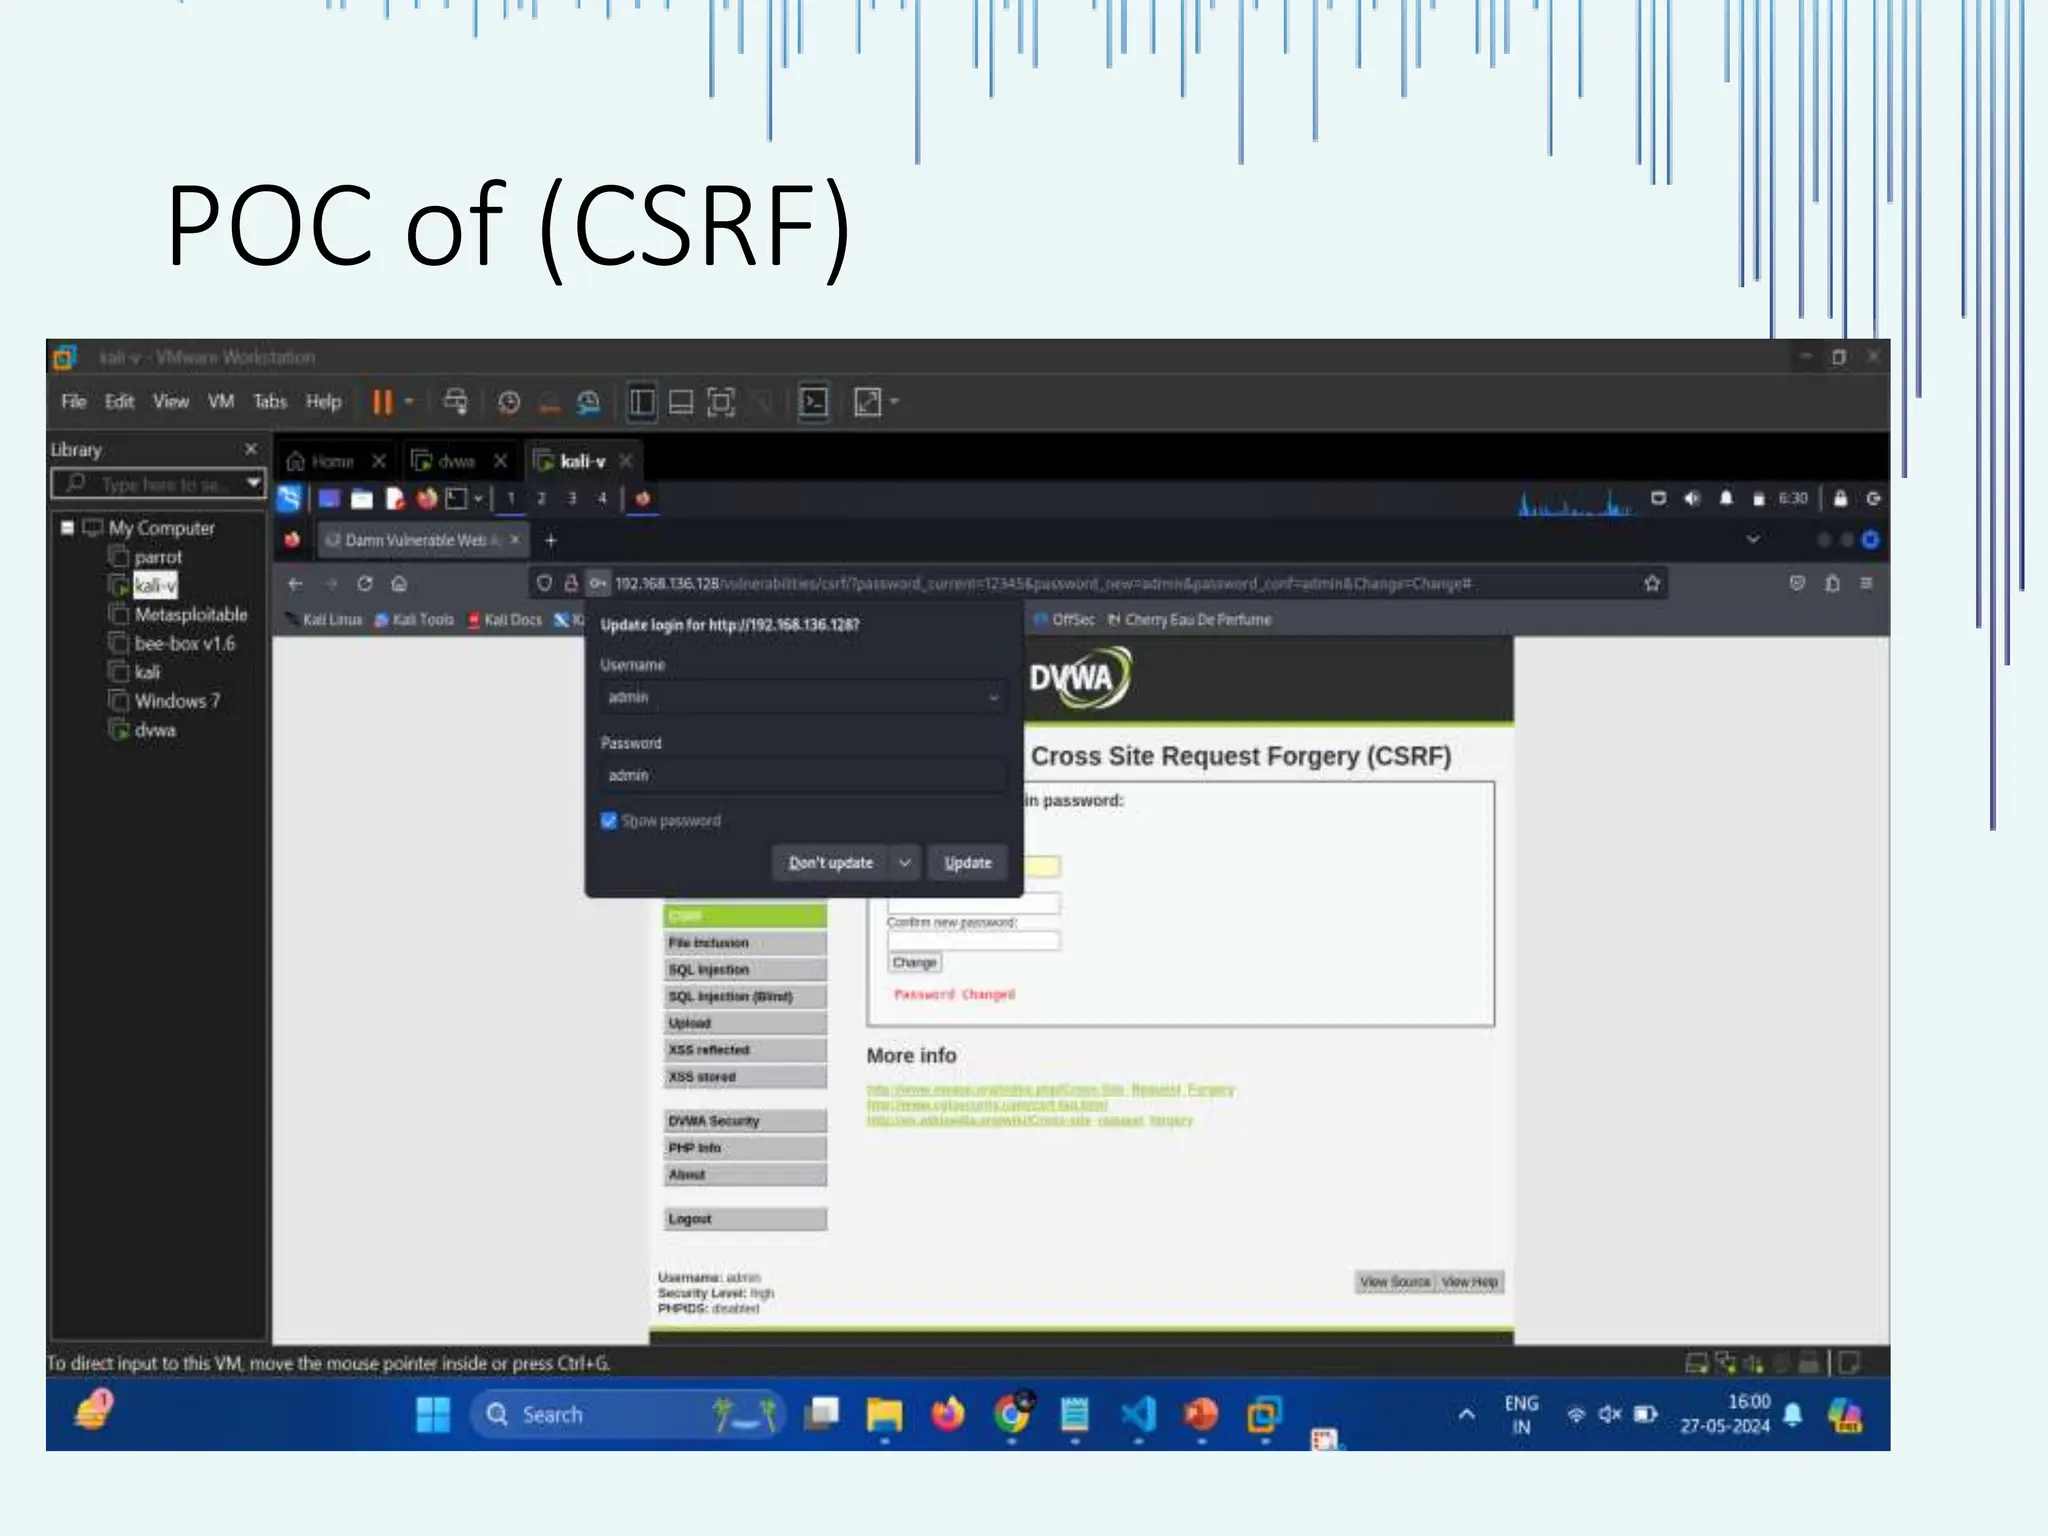Open the Kali applications menu icon
Screen dimensions: 2048x1536
[289, 498]
